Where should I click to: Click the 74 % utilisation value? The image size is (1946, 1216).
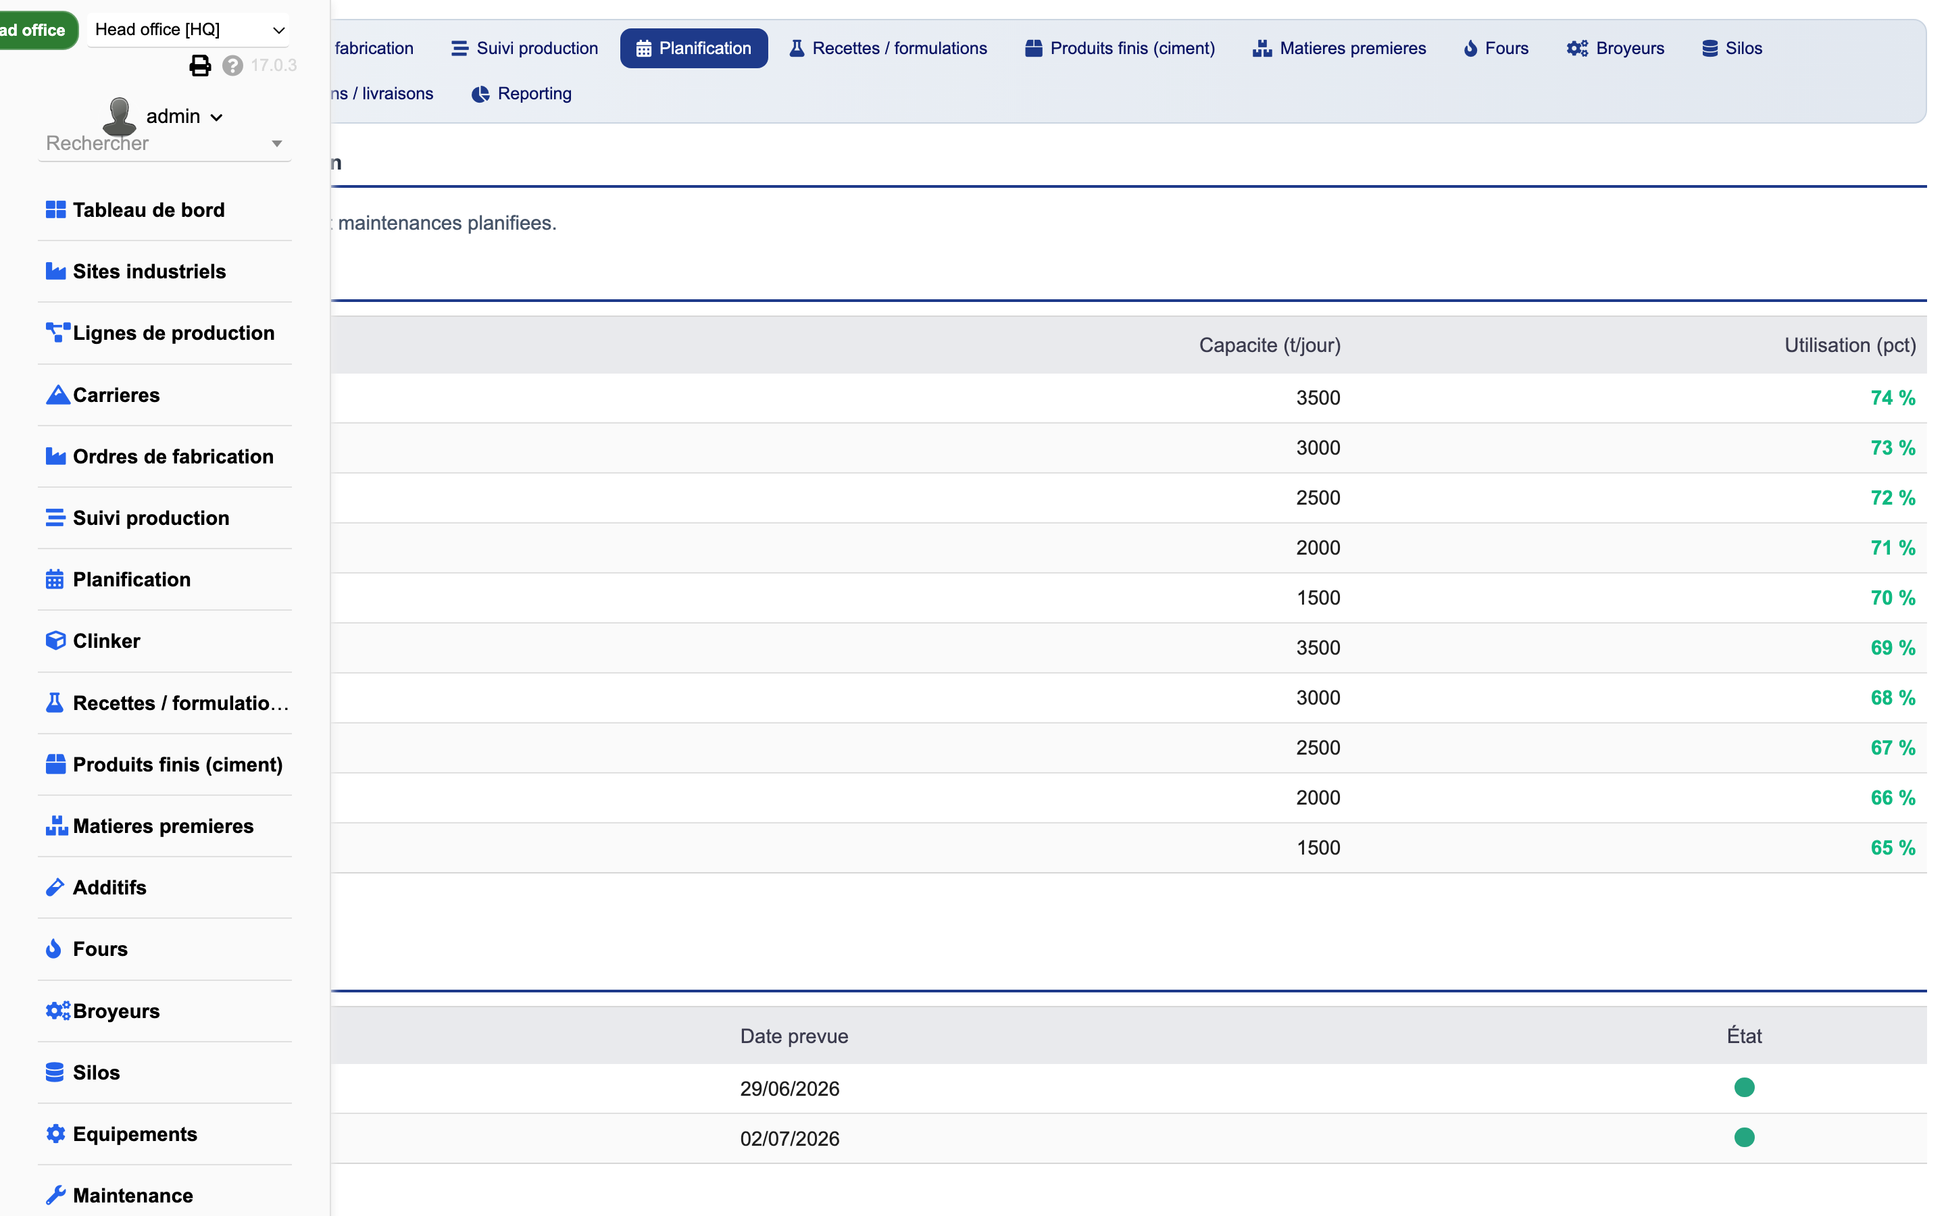tap(1893, 398)
